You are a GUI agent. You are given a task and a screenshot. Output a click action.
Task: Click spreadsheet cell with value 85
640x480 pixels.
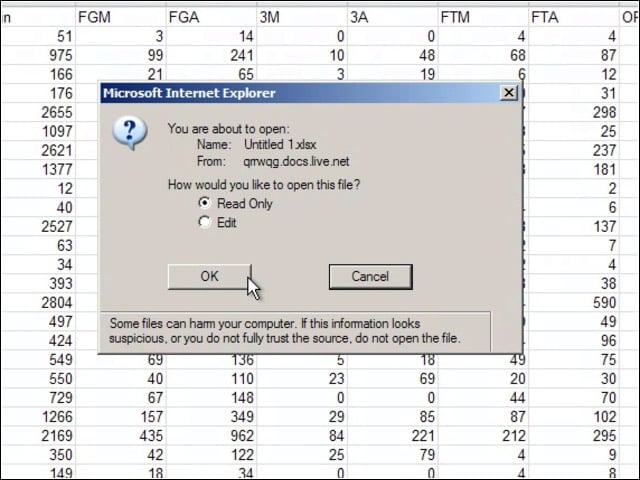[x=393, y=417]
